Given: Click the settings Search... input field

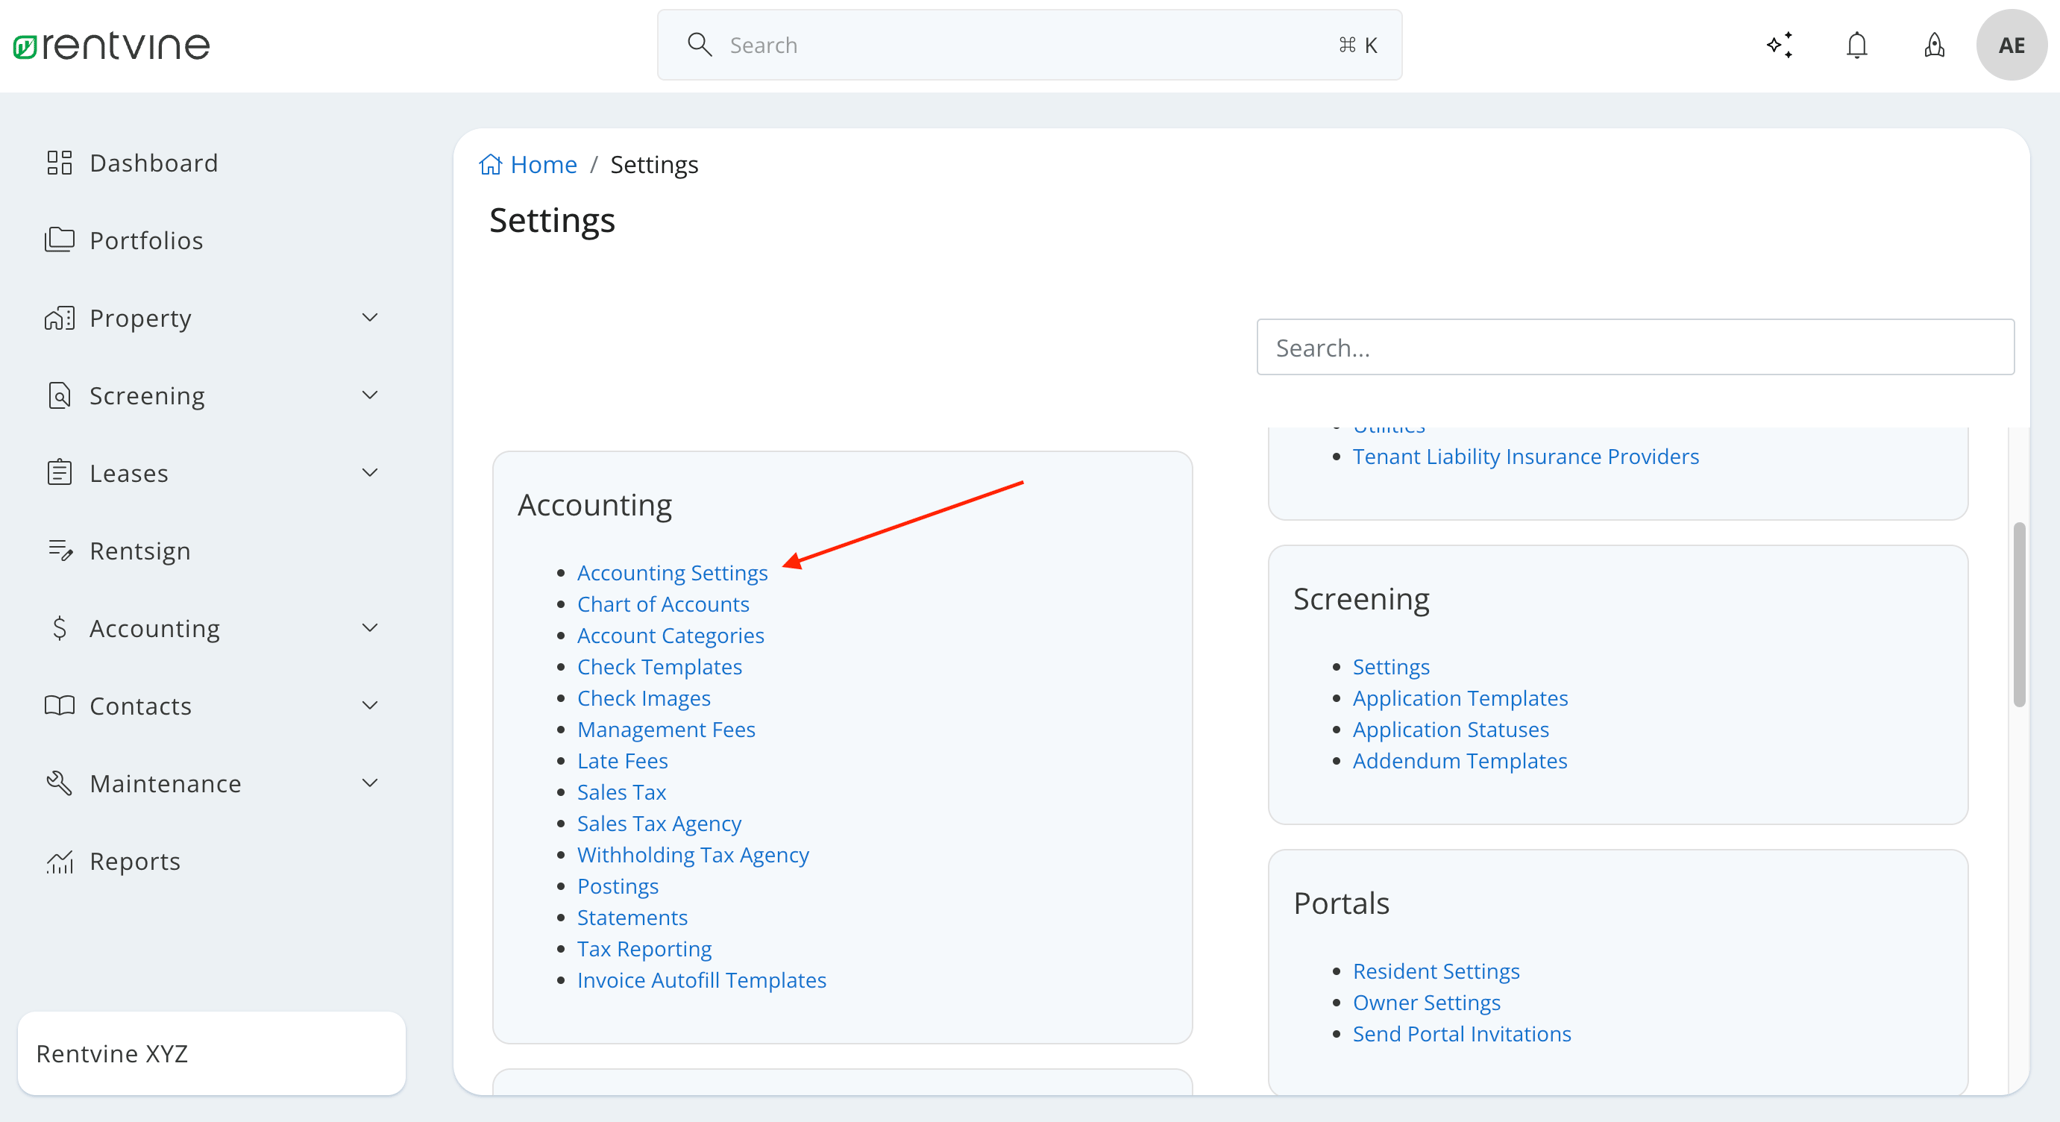Looking at the screenshot, I should [x=1634, y=347].
